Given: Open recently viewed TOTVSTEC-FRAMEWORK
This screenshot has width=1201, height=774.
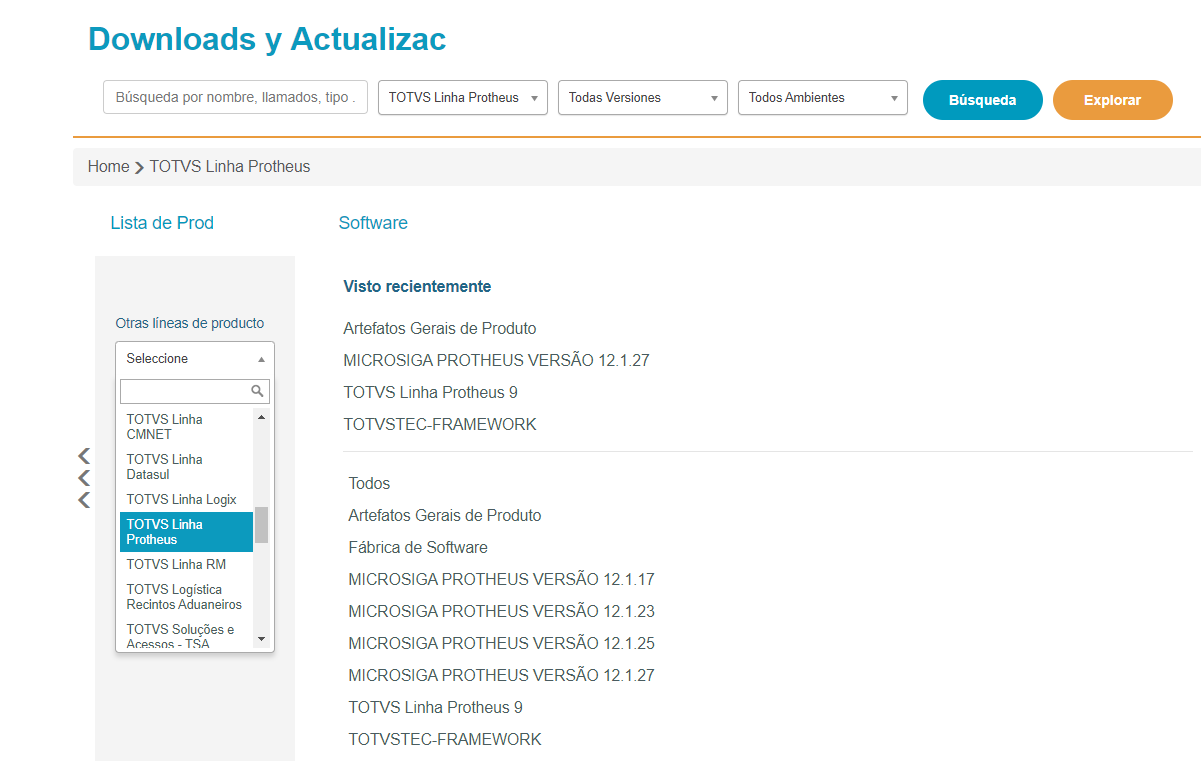Looking at the screenshot, I should click(440, 424).
